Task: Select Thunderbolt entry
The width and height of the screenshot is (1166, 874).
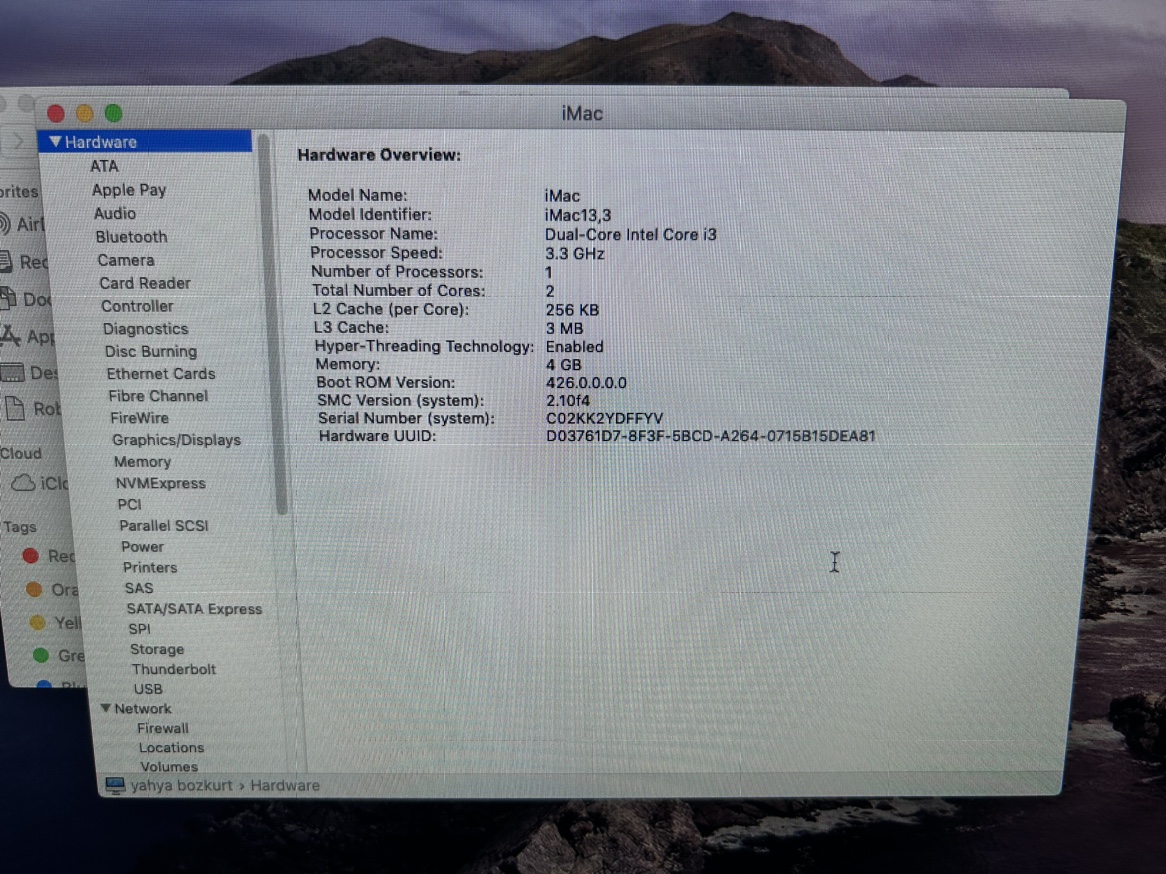Action: coord(173,669)
